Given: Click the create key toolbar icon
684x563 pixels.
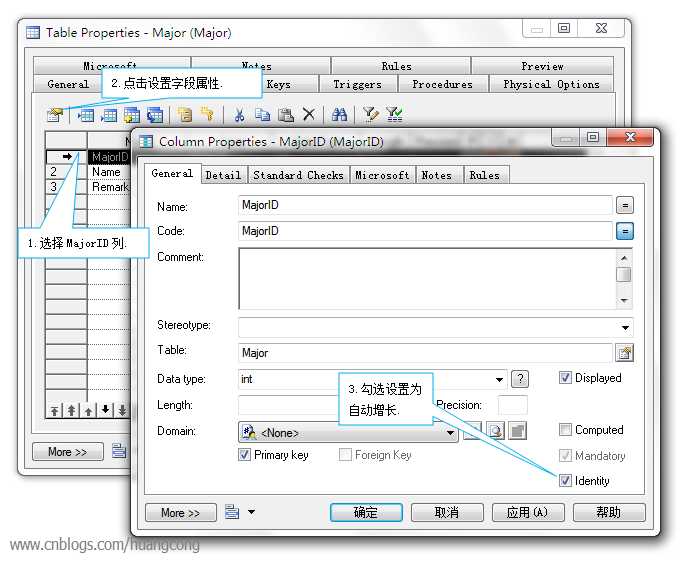Looking at the screenshot, I should coord(207,115).
